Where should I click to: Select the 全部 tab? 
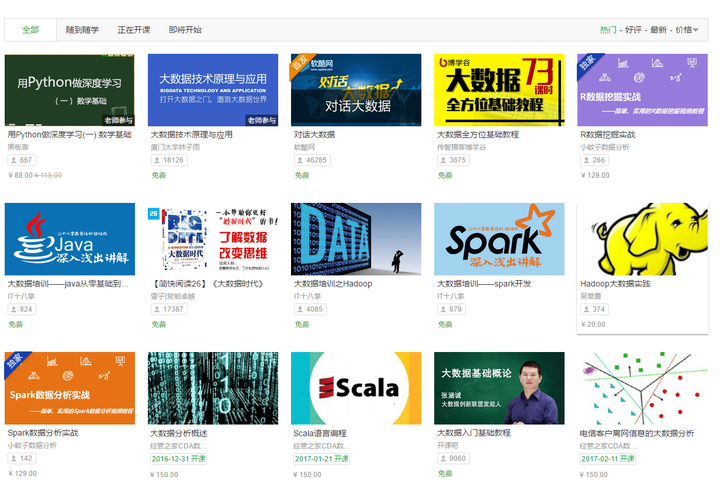click(x=31, y=30)
